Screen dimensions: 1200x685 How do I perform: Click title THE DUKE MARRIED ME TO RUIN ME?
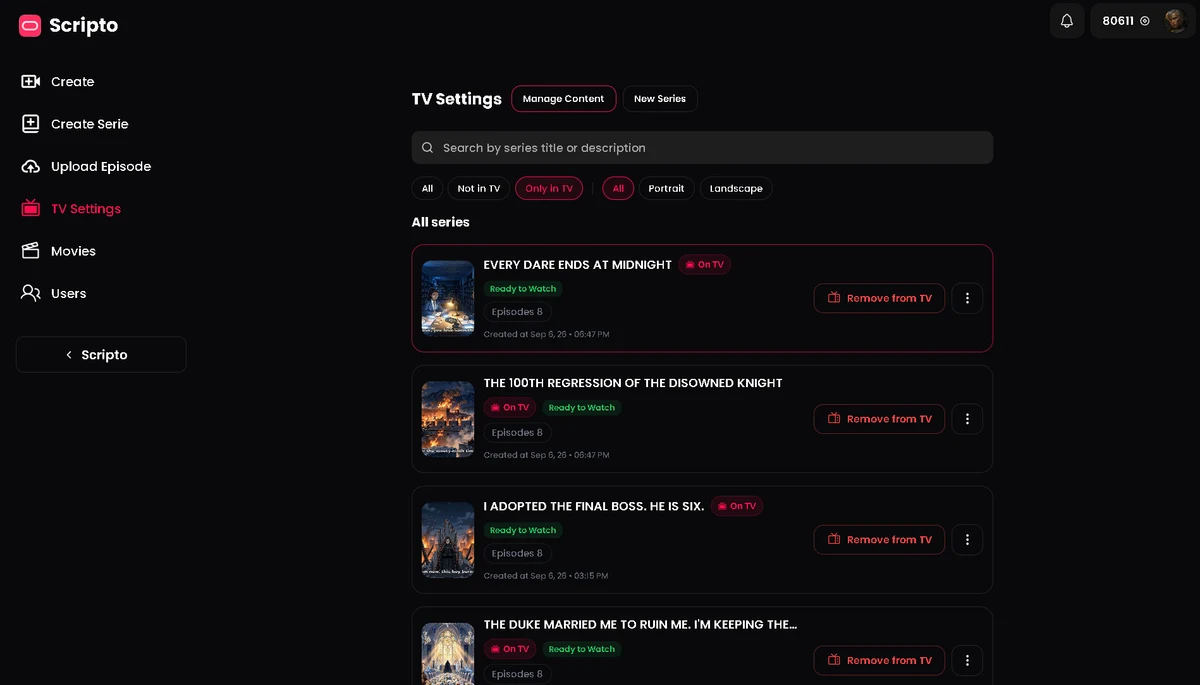[x=640, y=625]
